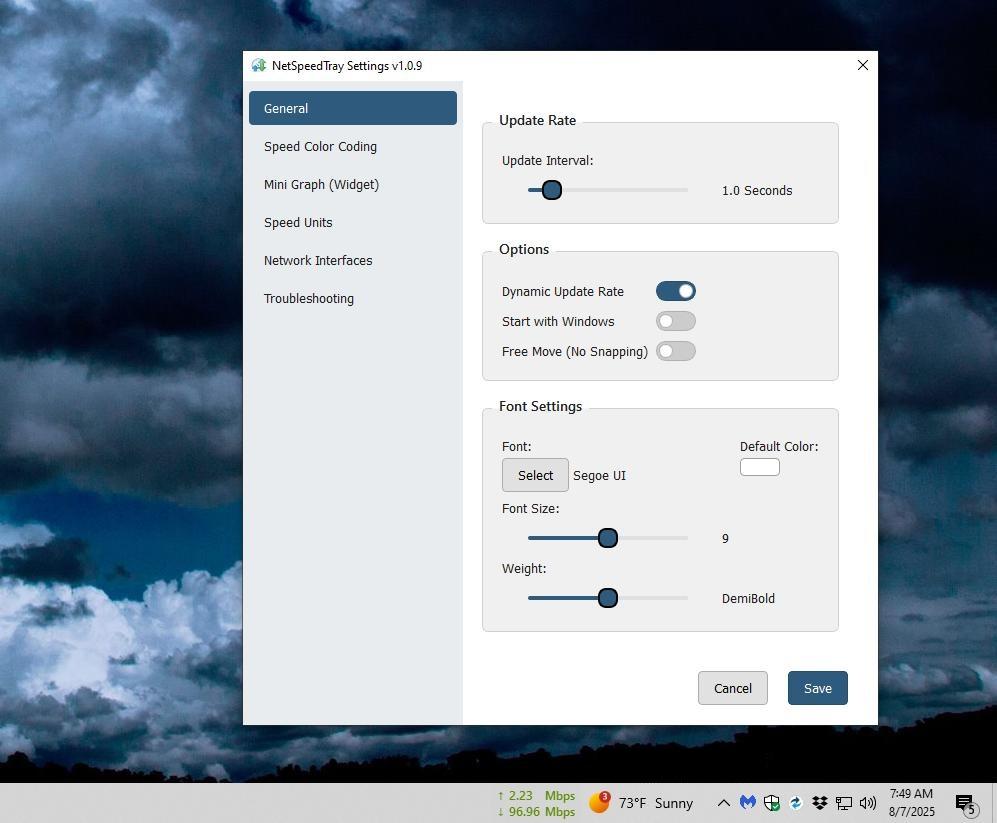Image resolution: width=997 pixels, height=823 pixels.
Task: Turn on Free Move (No Snapping)
Action: tap(676, 351)
